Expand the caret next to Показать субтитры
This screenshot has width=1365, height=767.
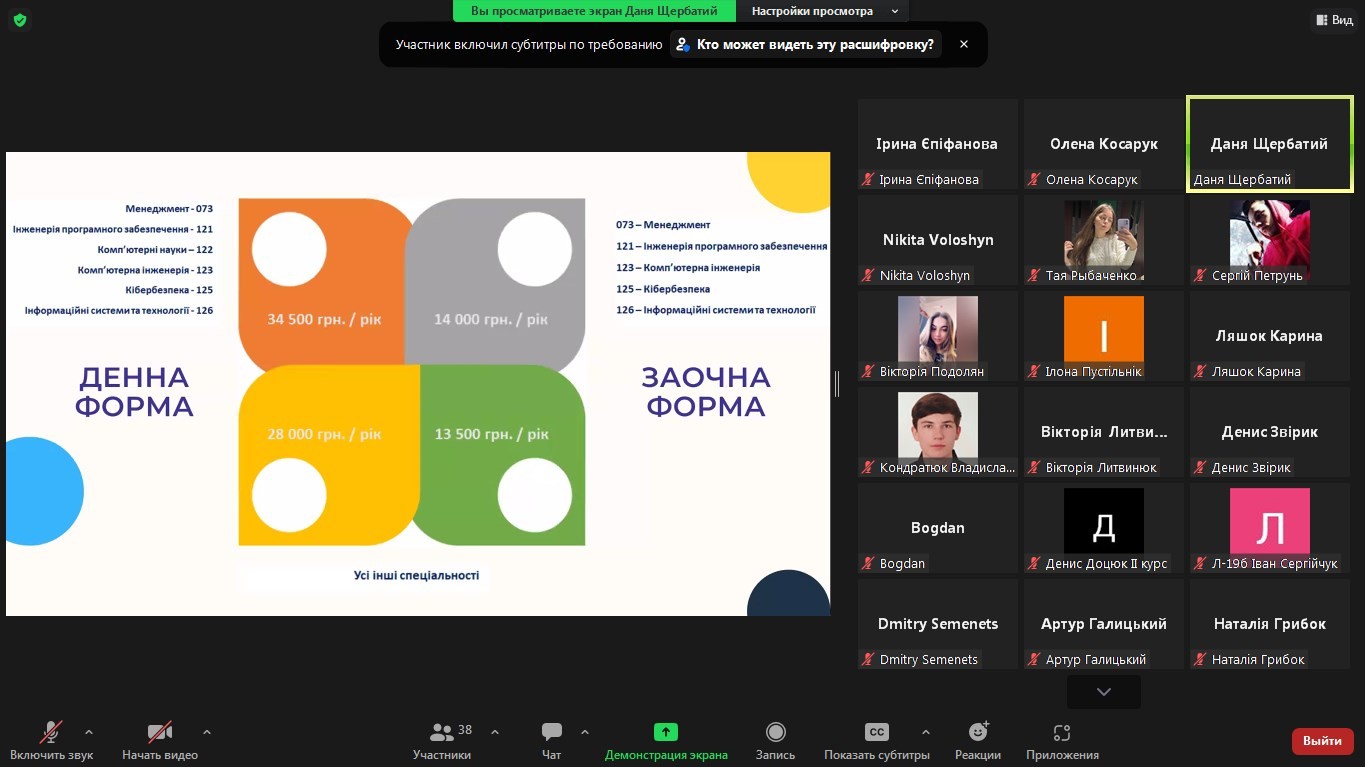click(x=926, y=732)
